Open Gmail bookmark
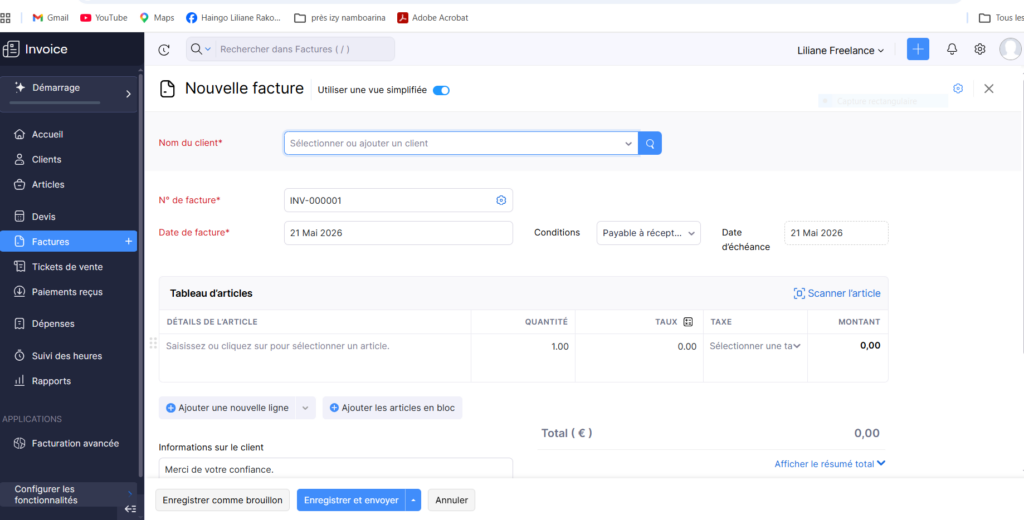Screen dimensions: 1024x520 point(50,18)
